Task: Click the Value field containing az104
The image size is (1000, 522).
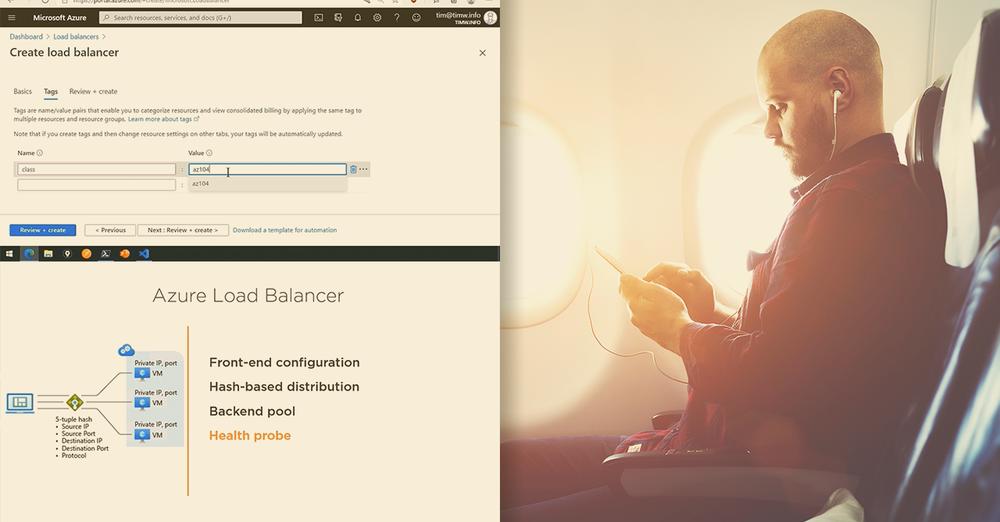Action: click(x=267, y=169)
